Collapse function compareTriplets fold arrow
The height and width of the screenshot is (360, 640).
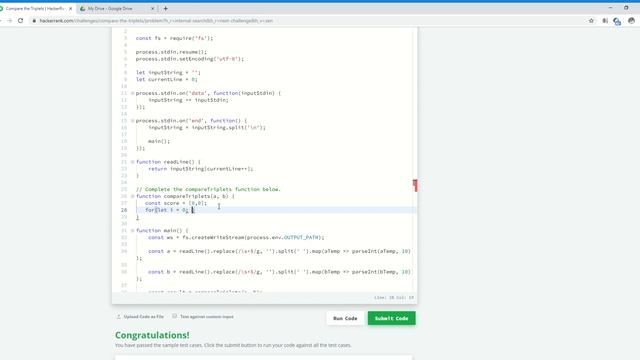(132, 196)
